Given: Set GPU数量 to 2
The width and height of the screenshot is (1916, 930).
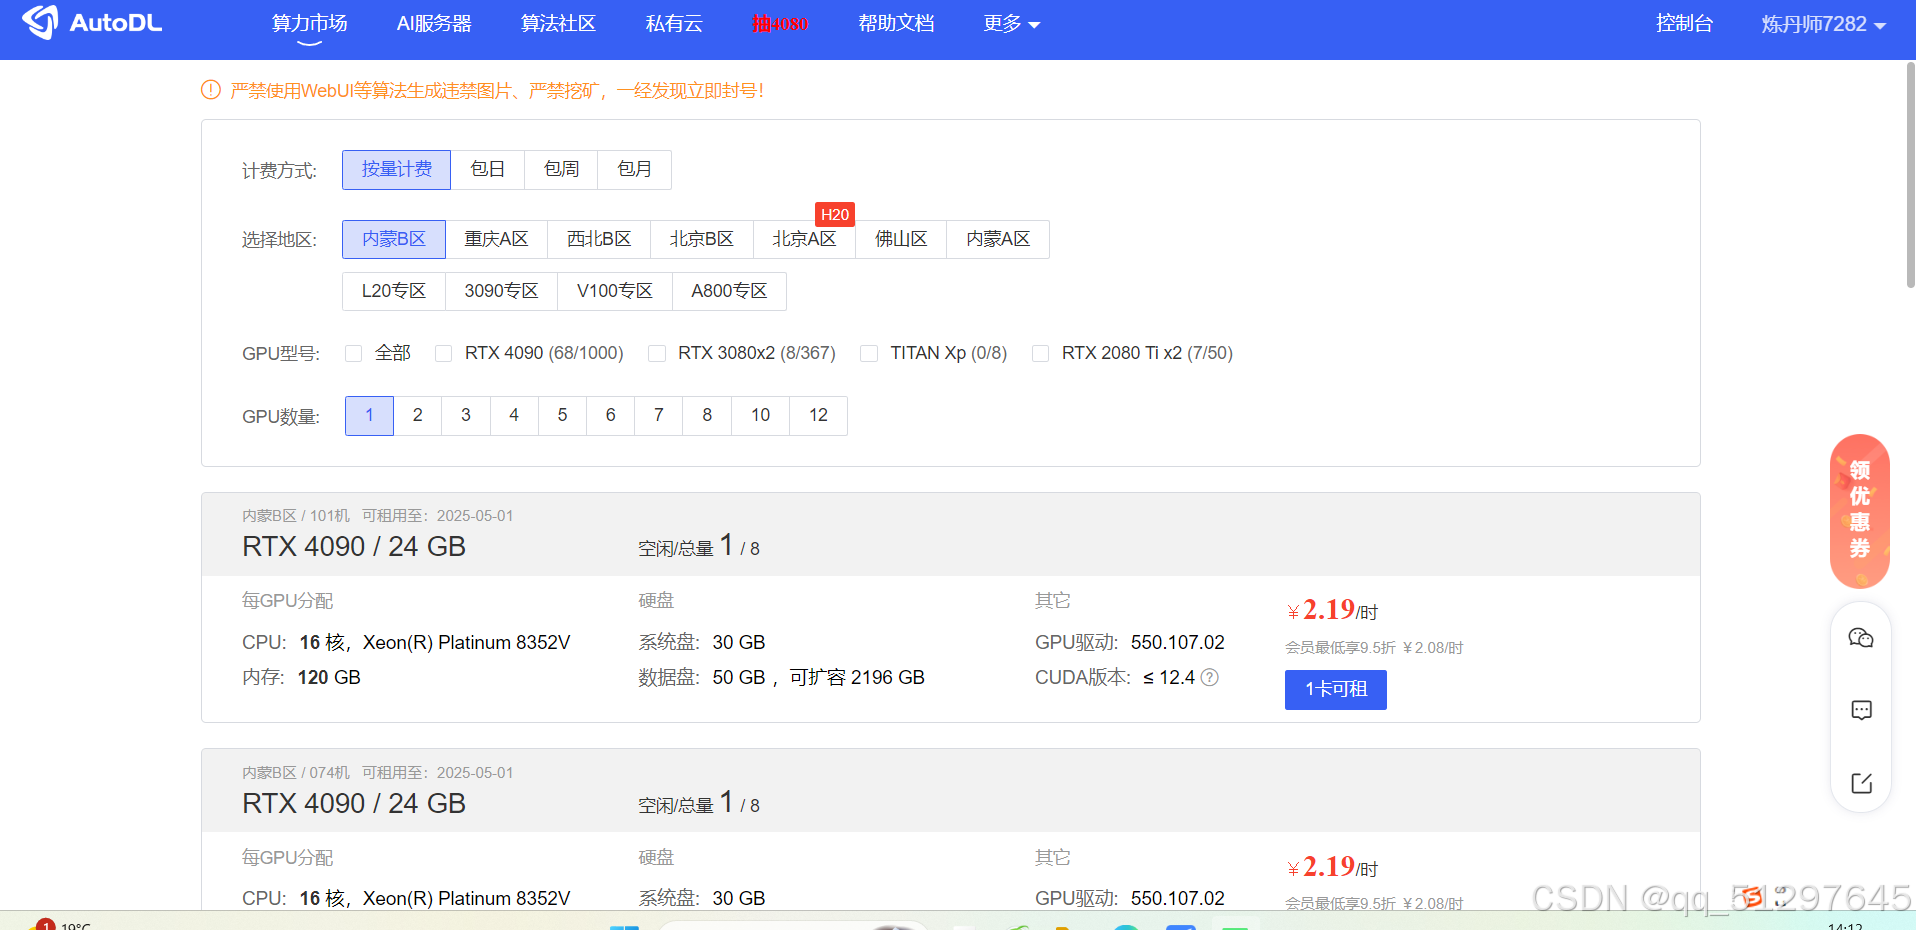Looking at the screenshot, I should pyautogui.click(x=418, y=416).
